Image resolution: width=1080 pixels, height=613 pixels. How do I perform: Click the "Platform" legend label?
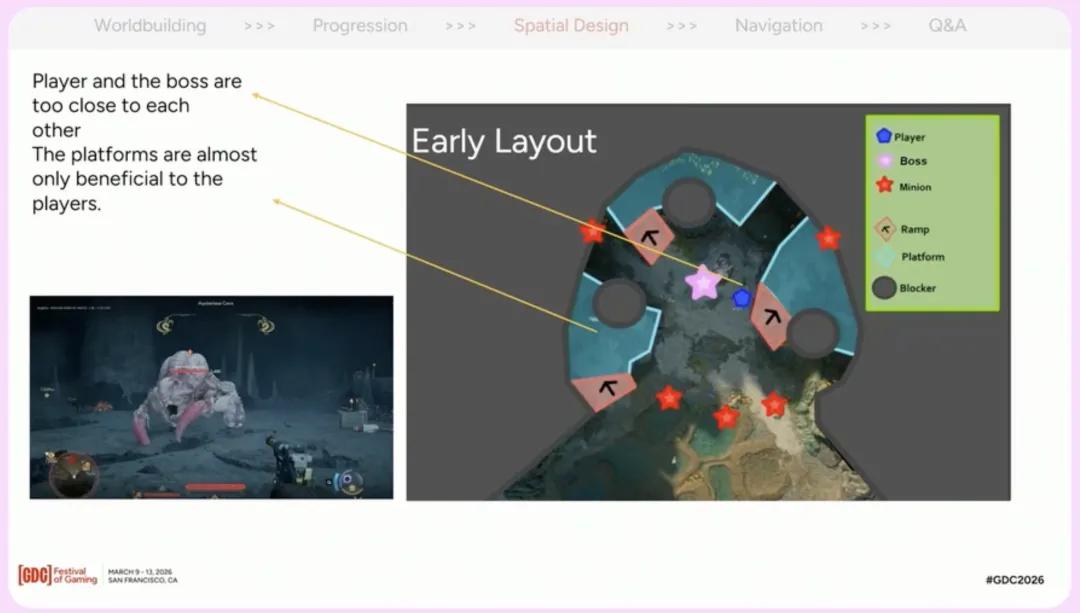tap(923, 257)
